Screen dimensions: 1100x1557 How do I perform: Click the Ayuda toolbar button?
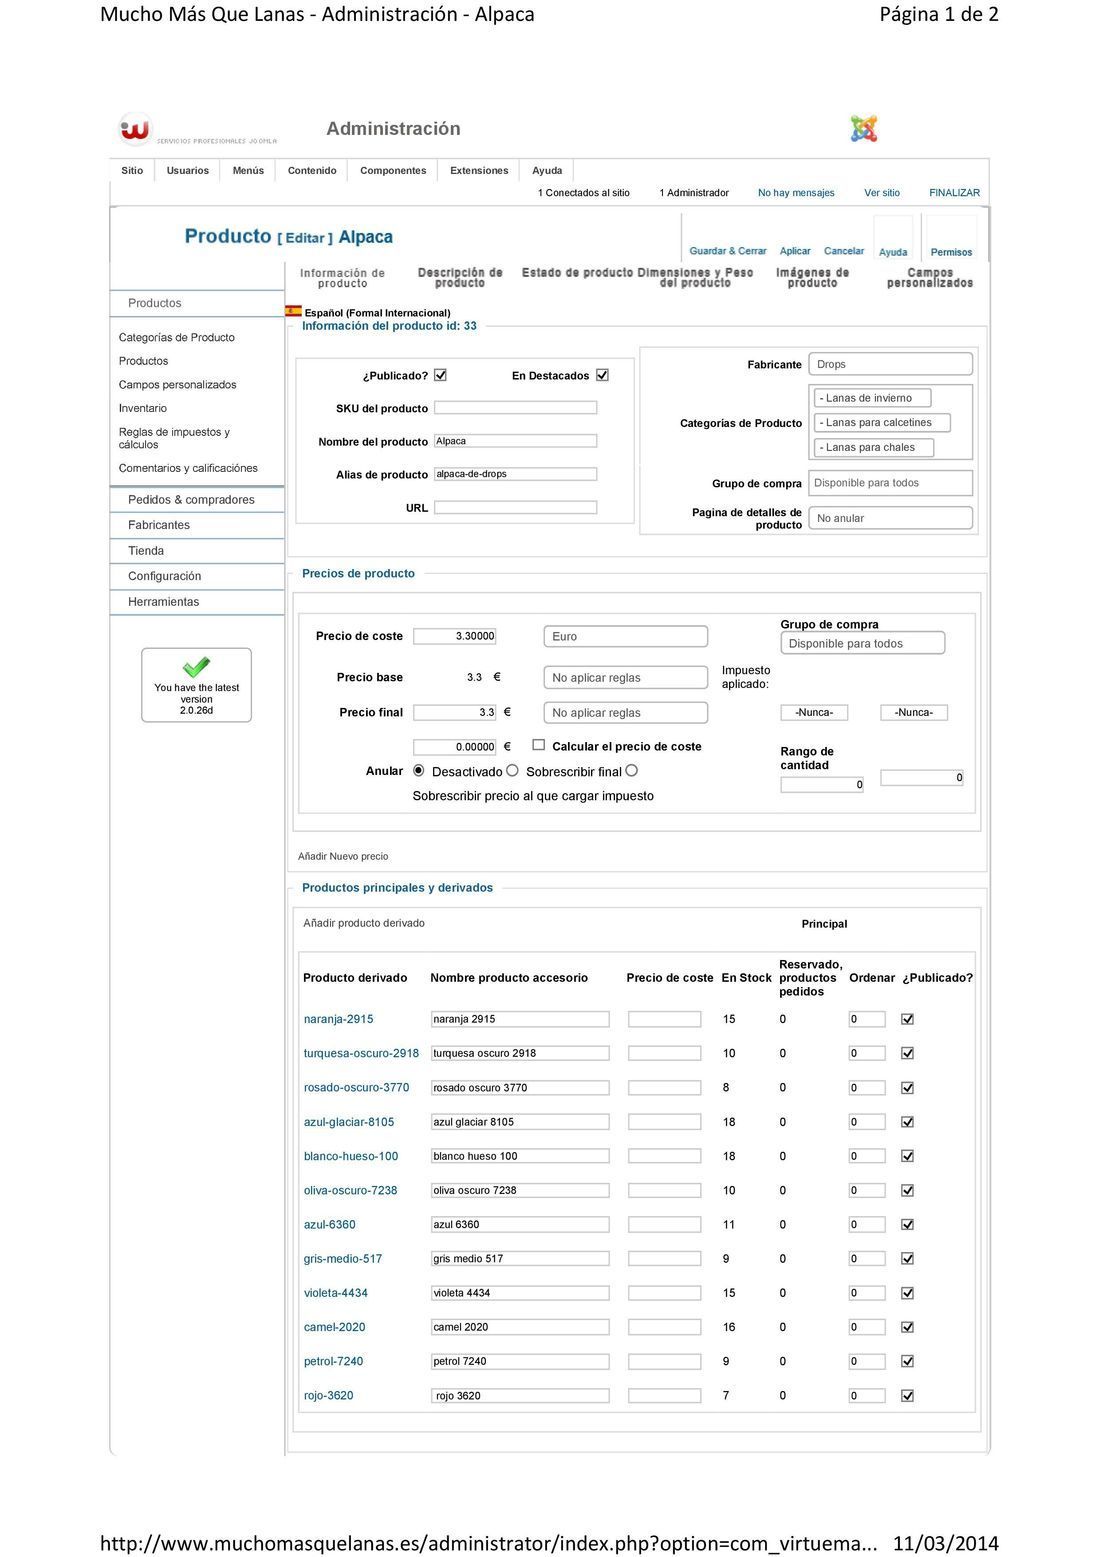[x=893, y=252]
